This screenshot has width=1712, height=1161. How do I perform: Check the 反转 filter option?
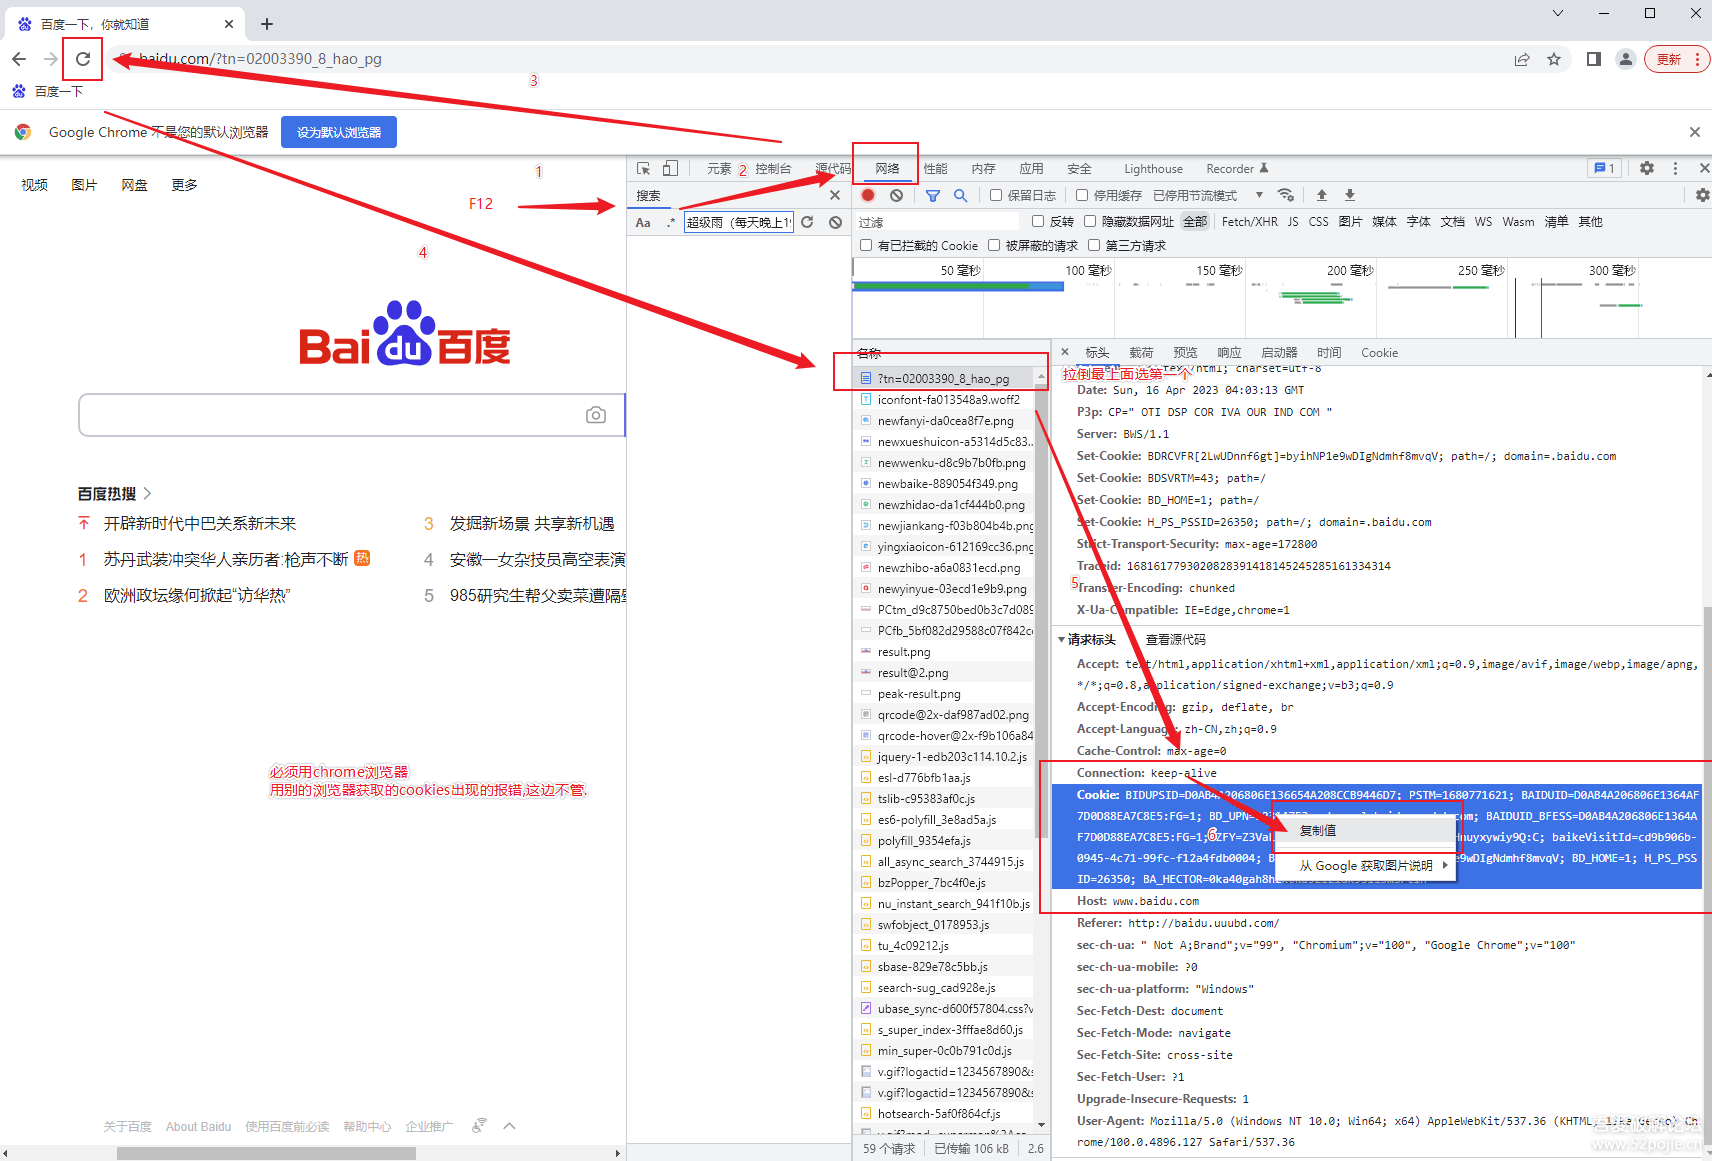click(x=1038, y=221)
